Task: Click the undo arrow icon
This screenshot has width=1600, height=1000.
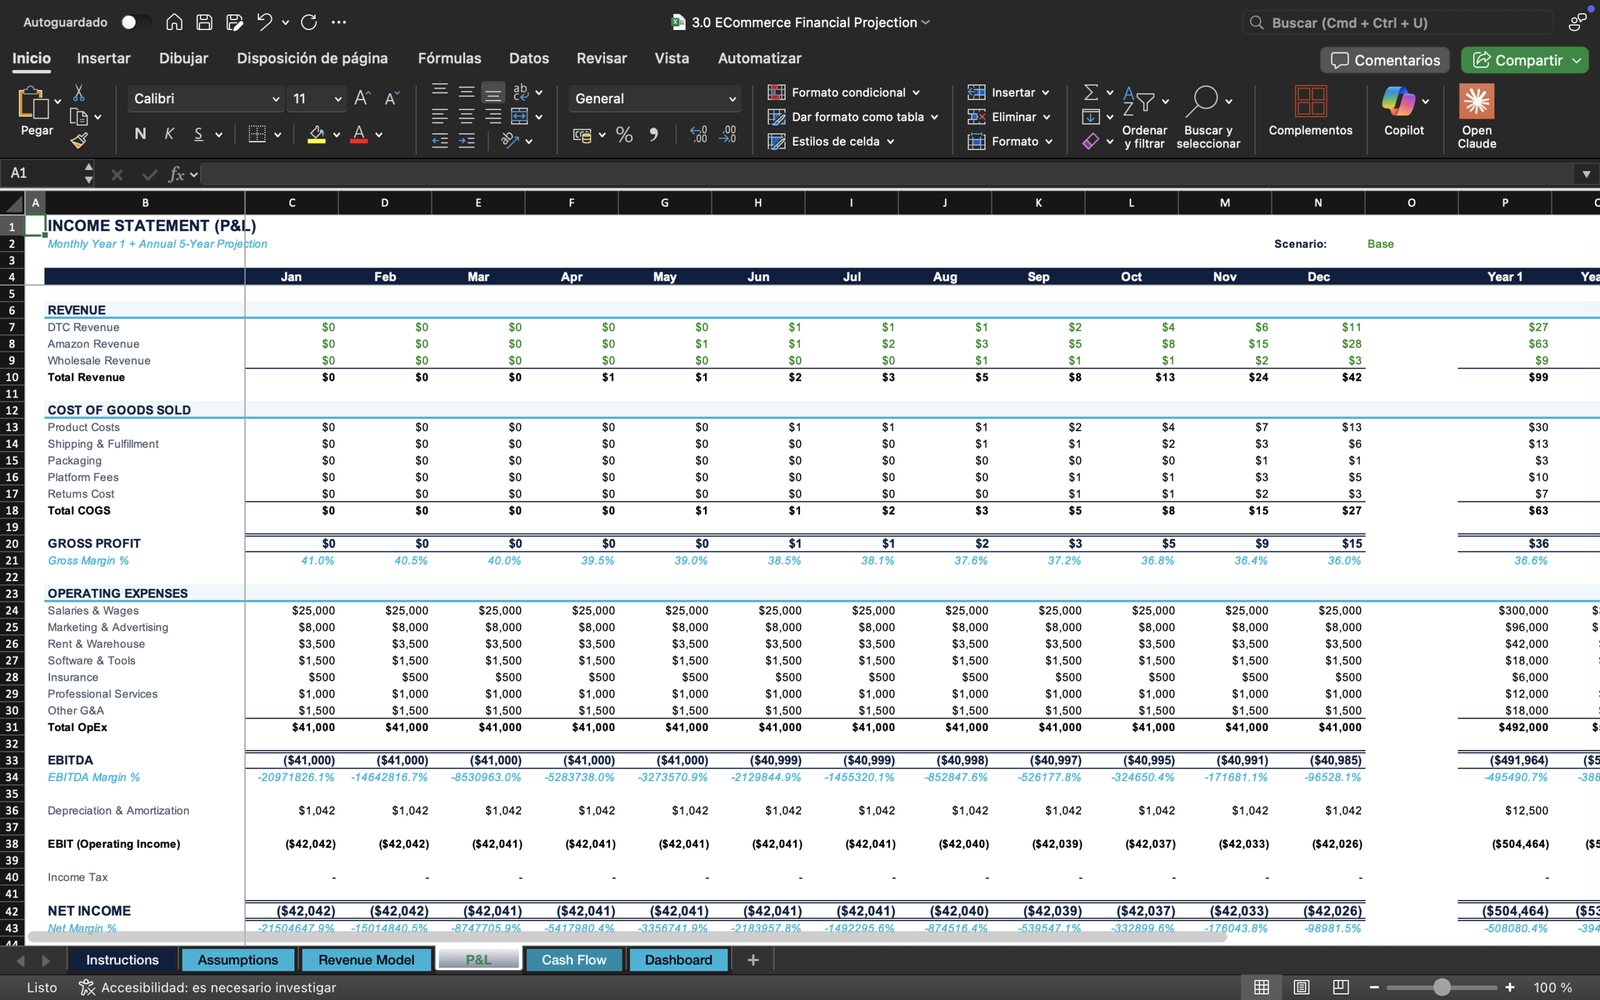Action: [264, 22]
